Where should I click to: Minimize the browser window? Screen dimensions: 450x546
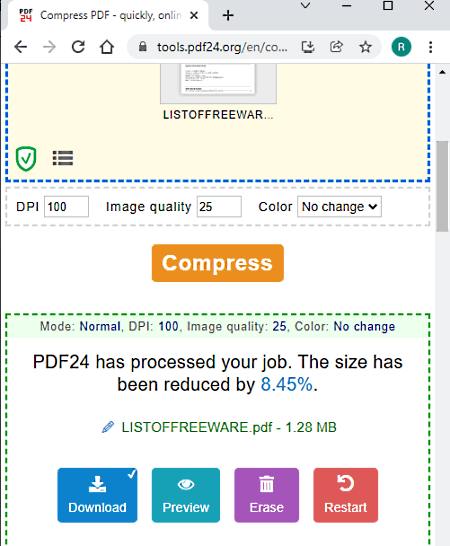pos(347,6)
